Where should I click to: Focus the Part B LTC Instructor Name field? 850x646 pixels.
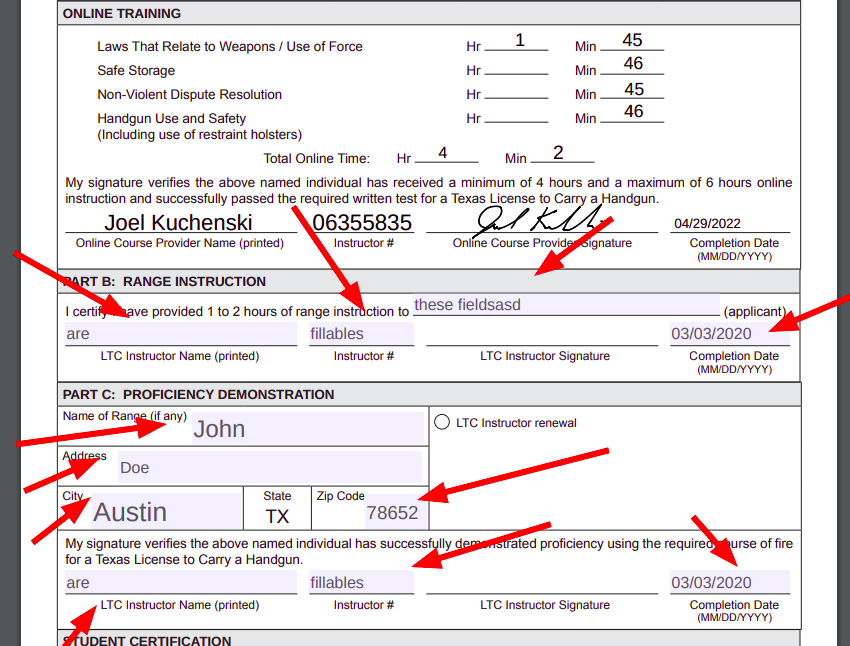[x=181, y=334]
